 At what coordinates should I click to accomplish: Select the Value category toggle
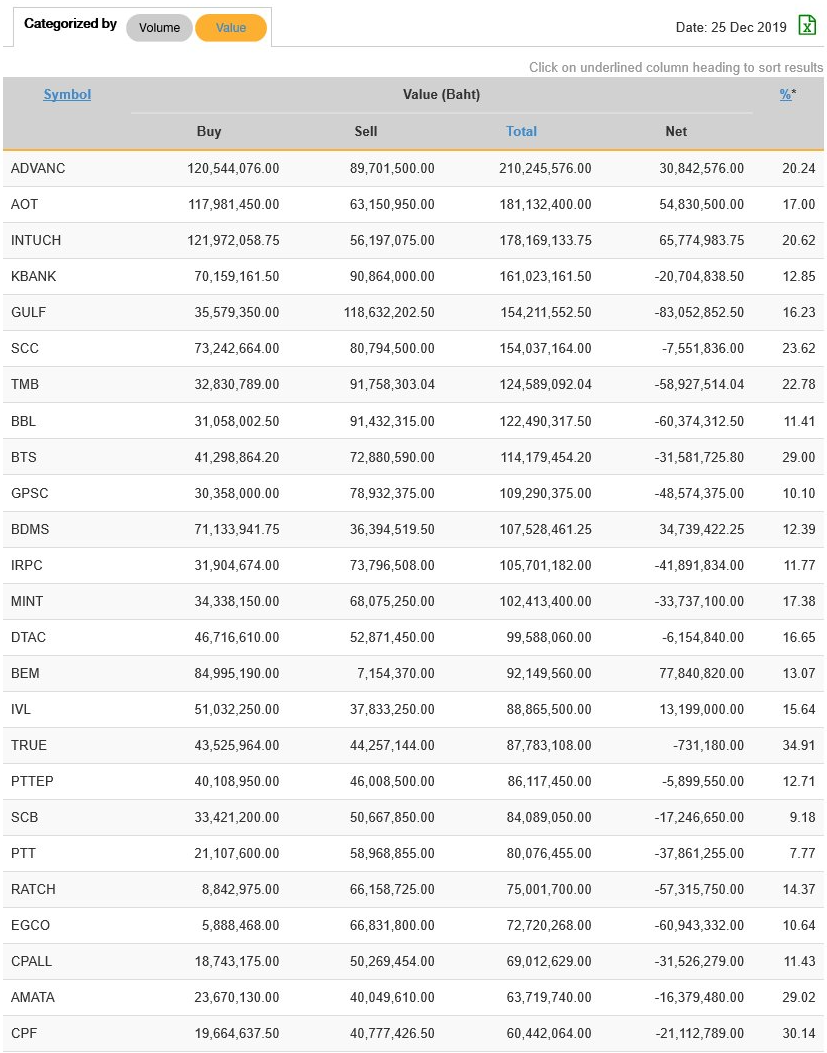[x=231, y=28]
